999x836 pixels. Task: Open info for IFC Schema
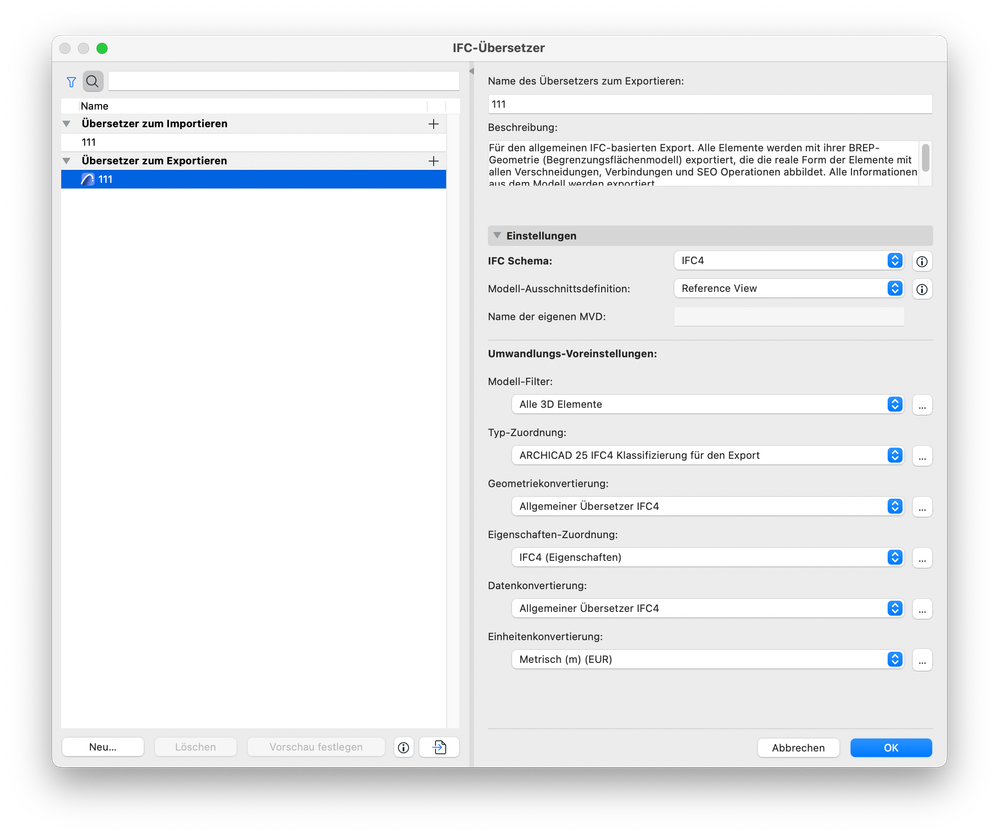(x=922, y=261)
